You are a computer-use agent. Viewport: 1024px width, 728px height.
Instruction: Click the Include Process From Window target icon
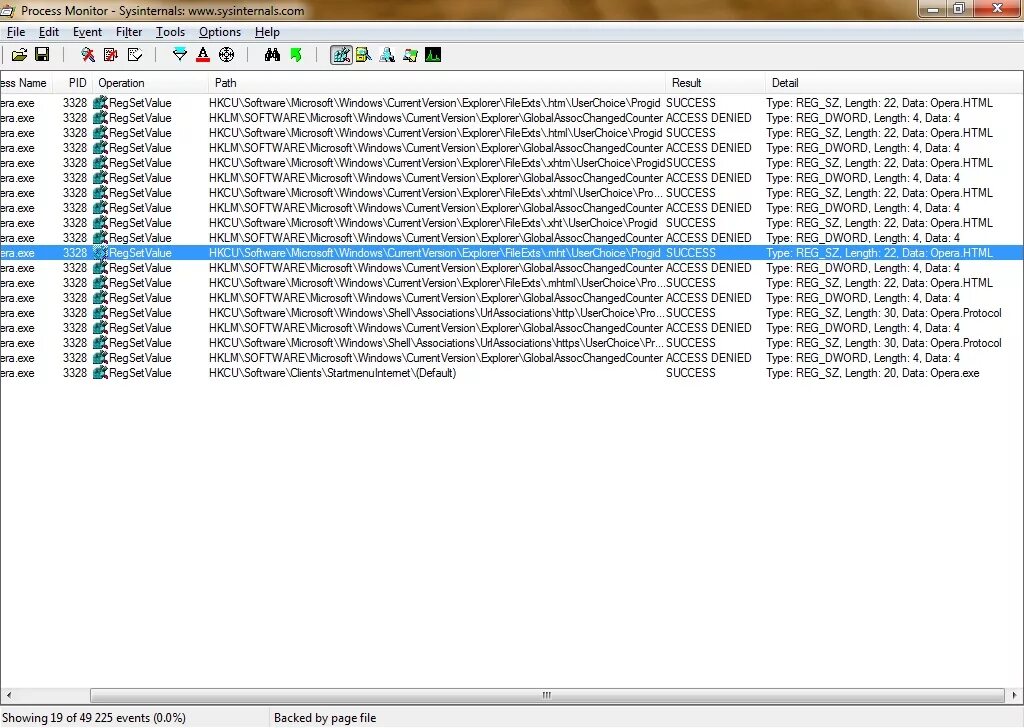[227, 55]
